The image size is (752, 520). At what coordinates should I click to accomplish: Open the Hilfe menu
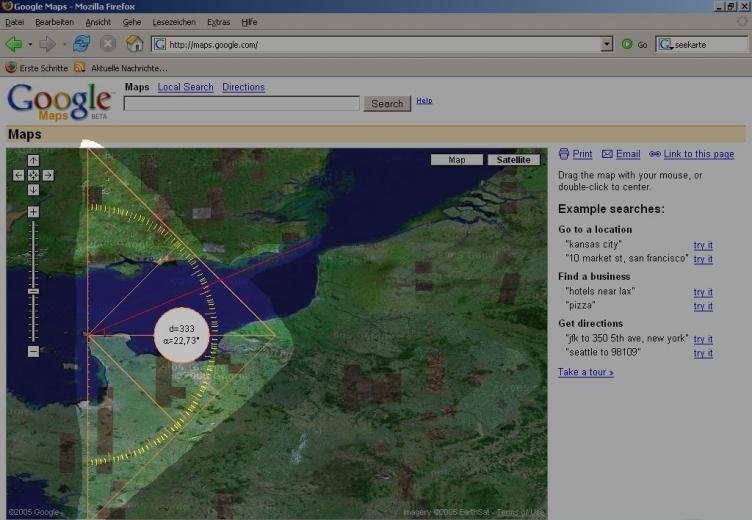[249, 22]
